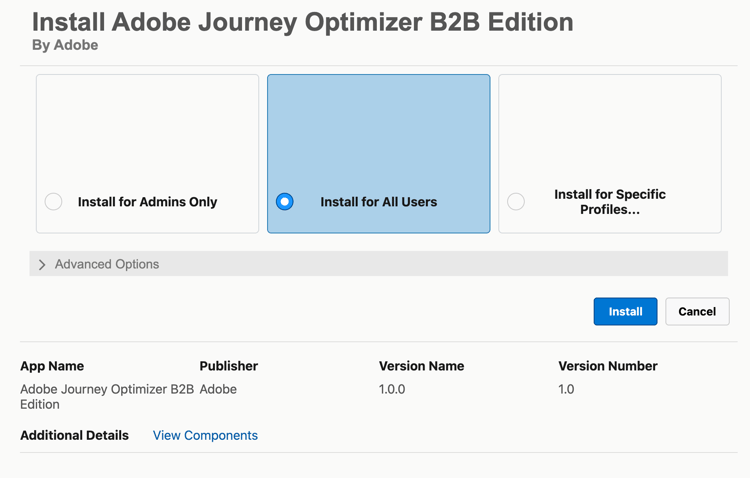Expand the Advanced Options chevron arrow
This screenshot has height=478, width=750.
click(42, 265)
